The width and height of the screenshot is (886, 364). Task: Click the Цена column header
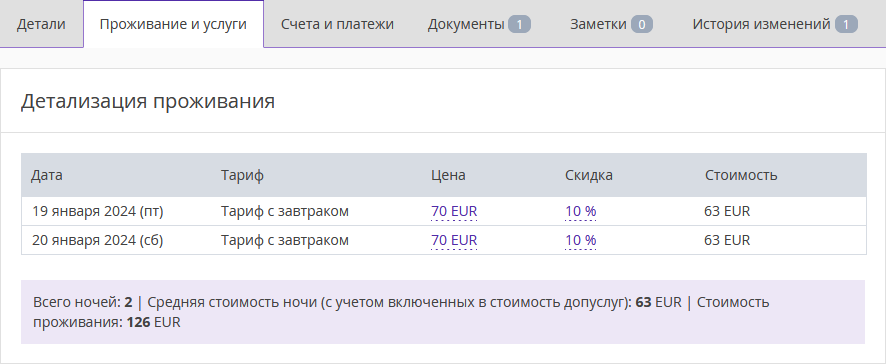point(448,175)
